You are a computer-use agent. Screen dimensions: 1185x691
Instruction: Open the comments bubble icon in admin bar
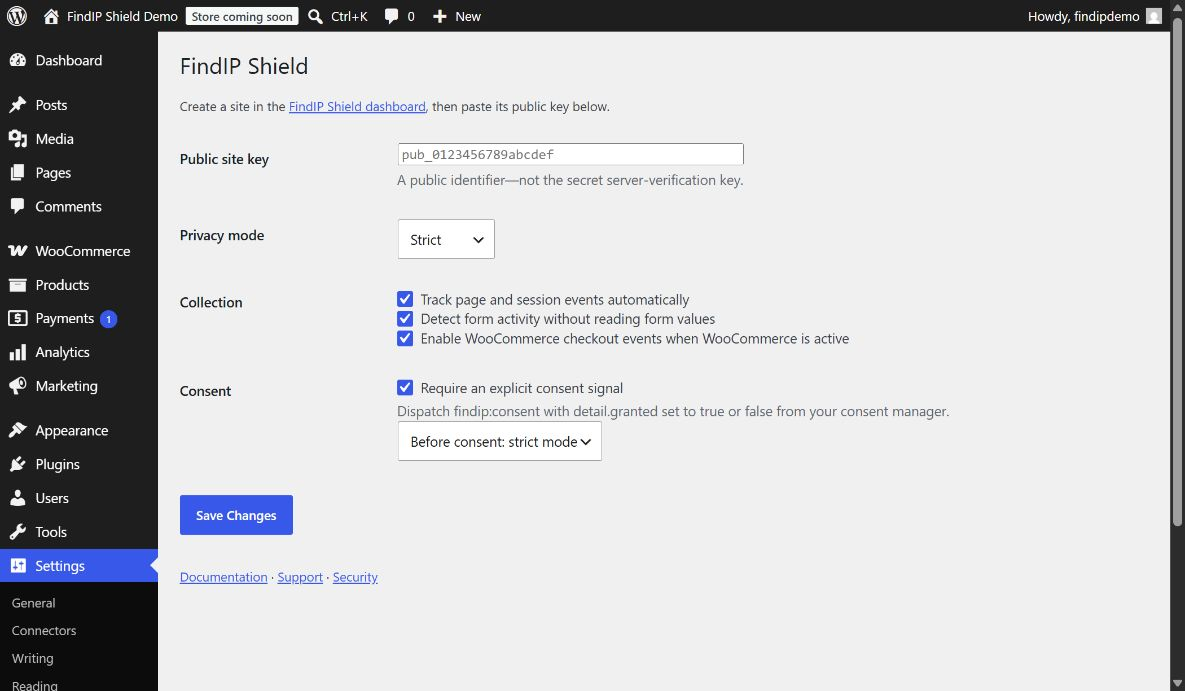click(391, 16)
